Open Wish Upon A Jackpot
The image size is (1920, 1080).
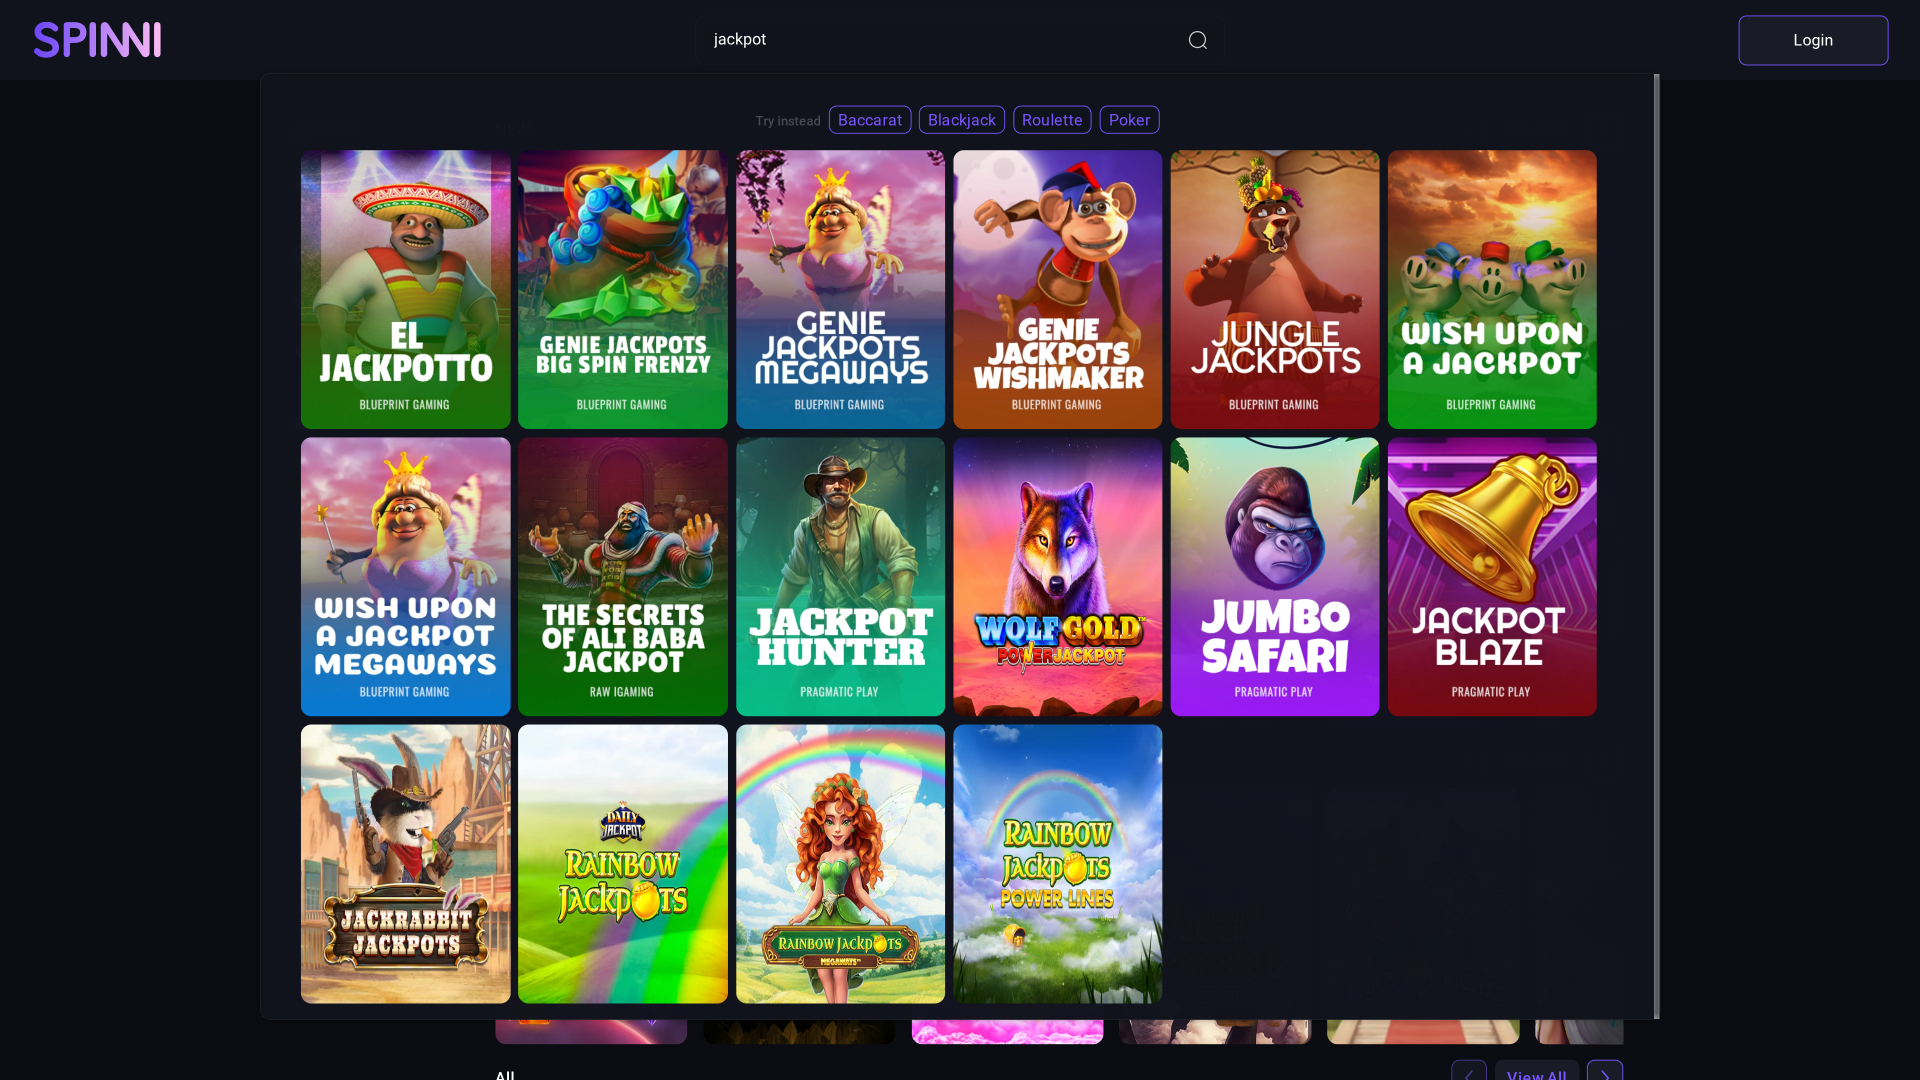[x=1491, y=289]
